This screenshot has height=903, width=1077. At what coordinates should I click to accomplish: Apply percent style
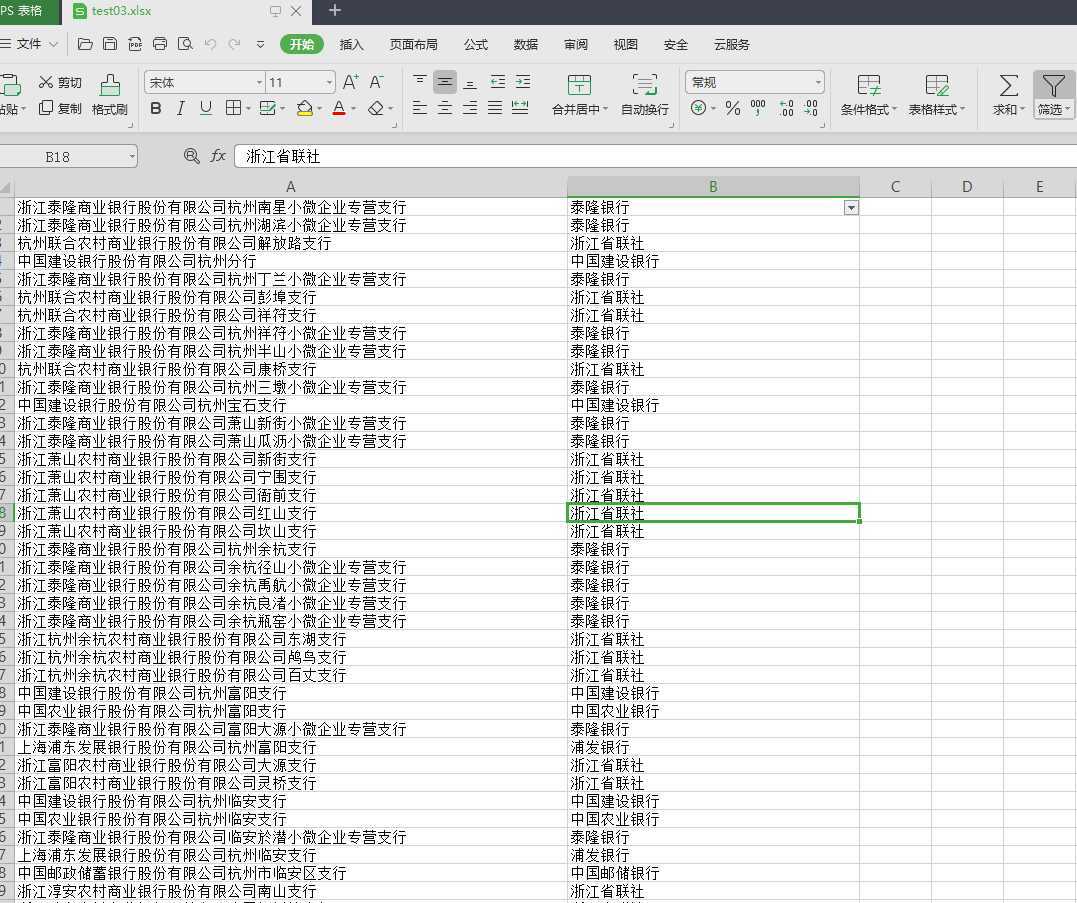[x=733, y=108]
